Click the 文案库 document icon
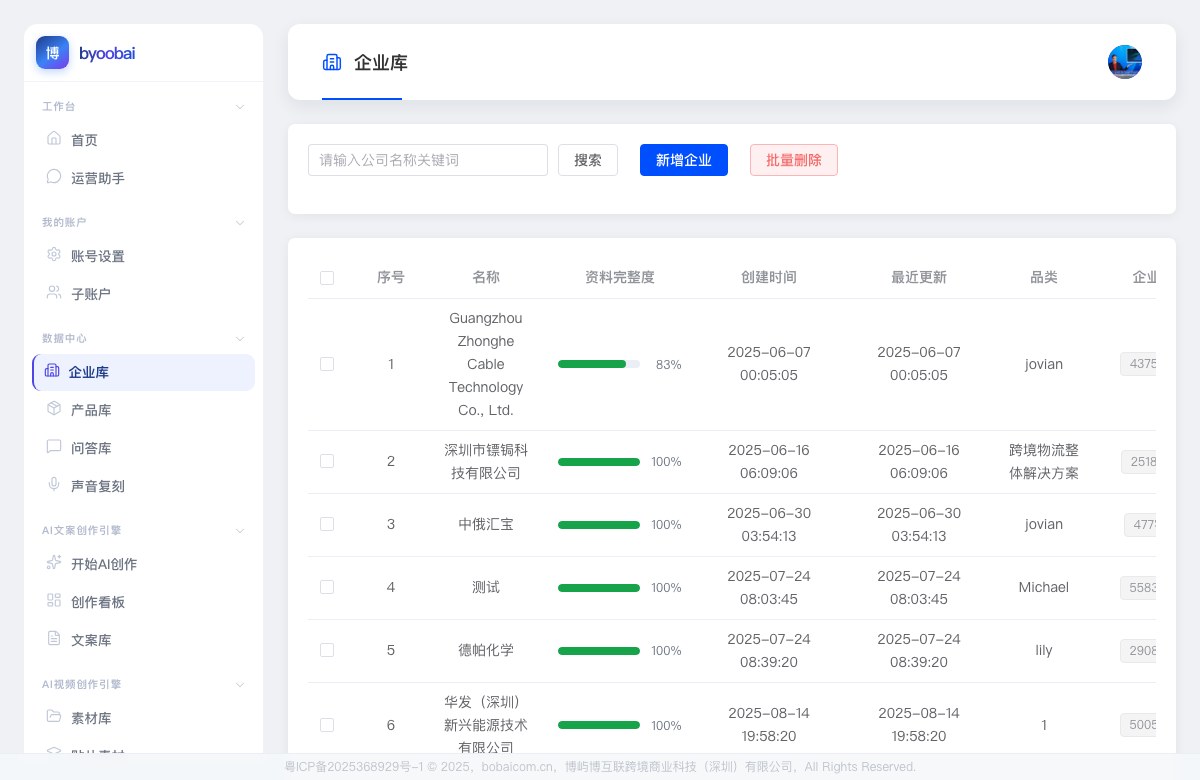Viewport: 1200px width, 780px height. click(x=54, y=639)
